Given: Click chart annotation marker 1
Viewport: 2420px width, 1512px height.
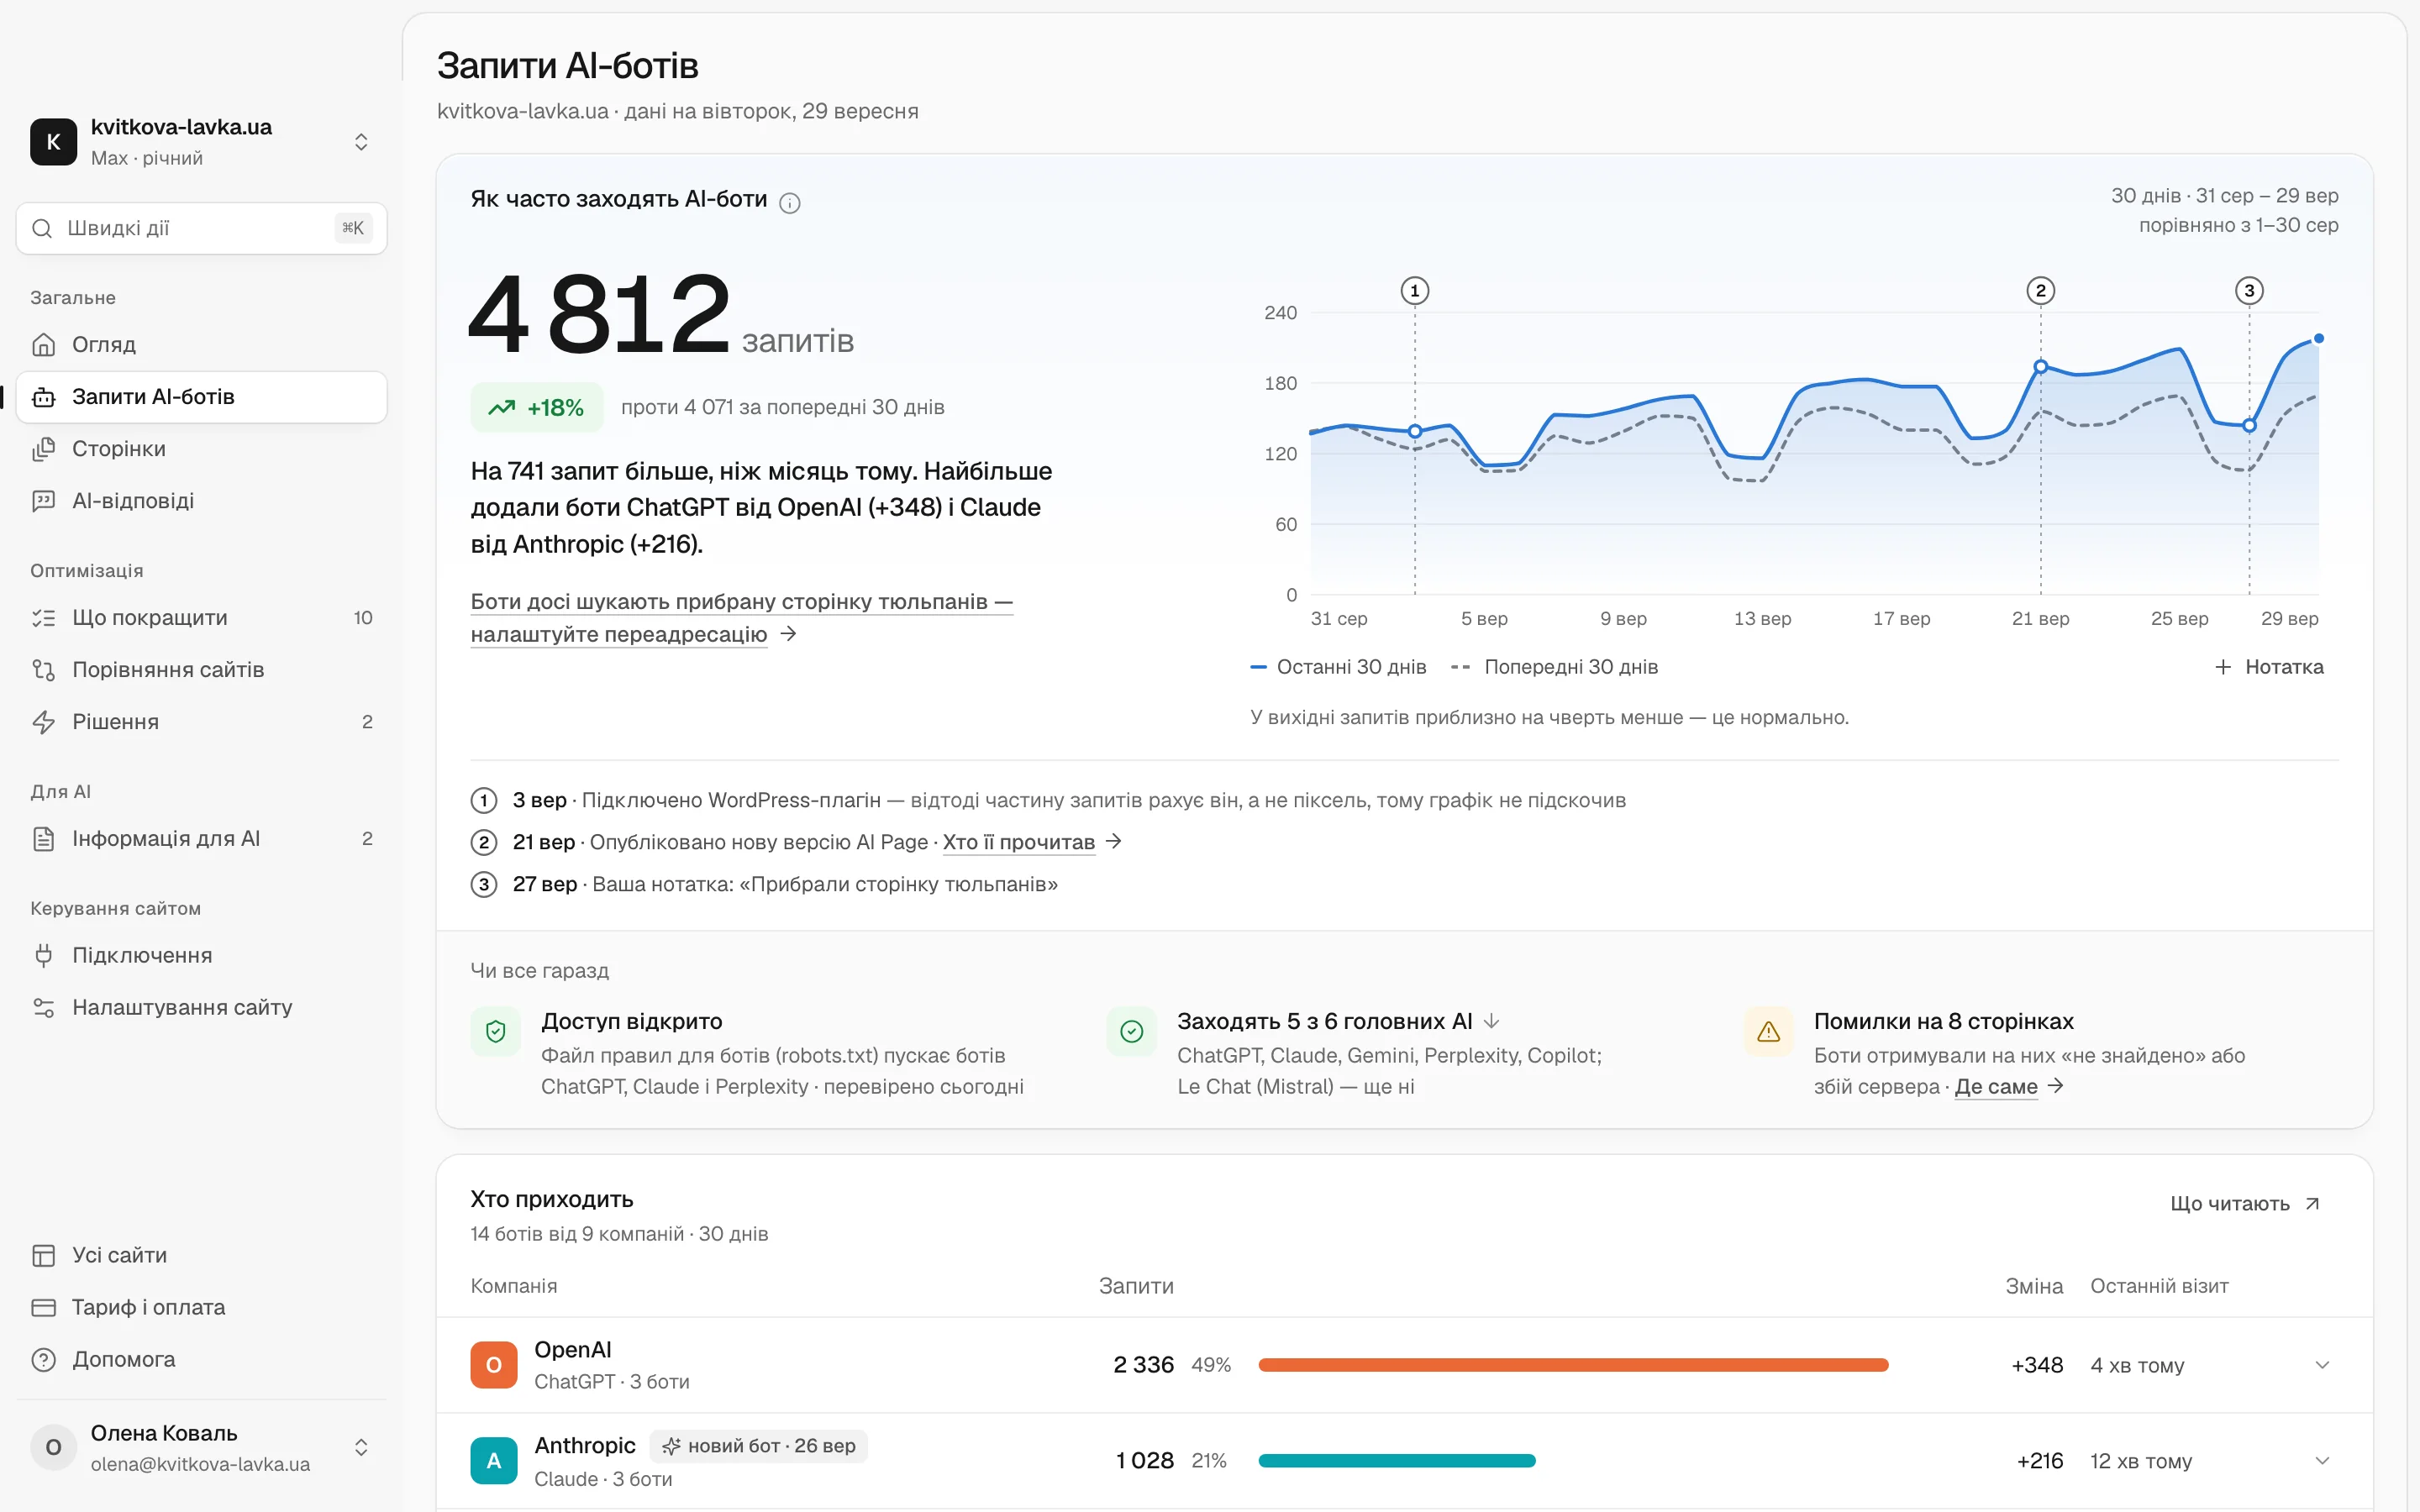Looking at the screenshot, I should [x=1415, y=291].
